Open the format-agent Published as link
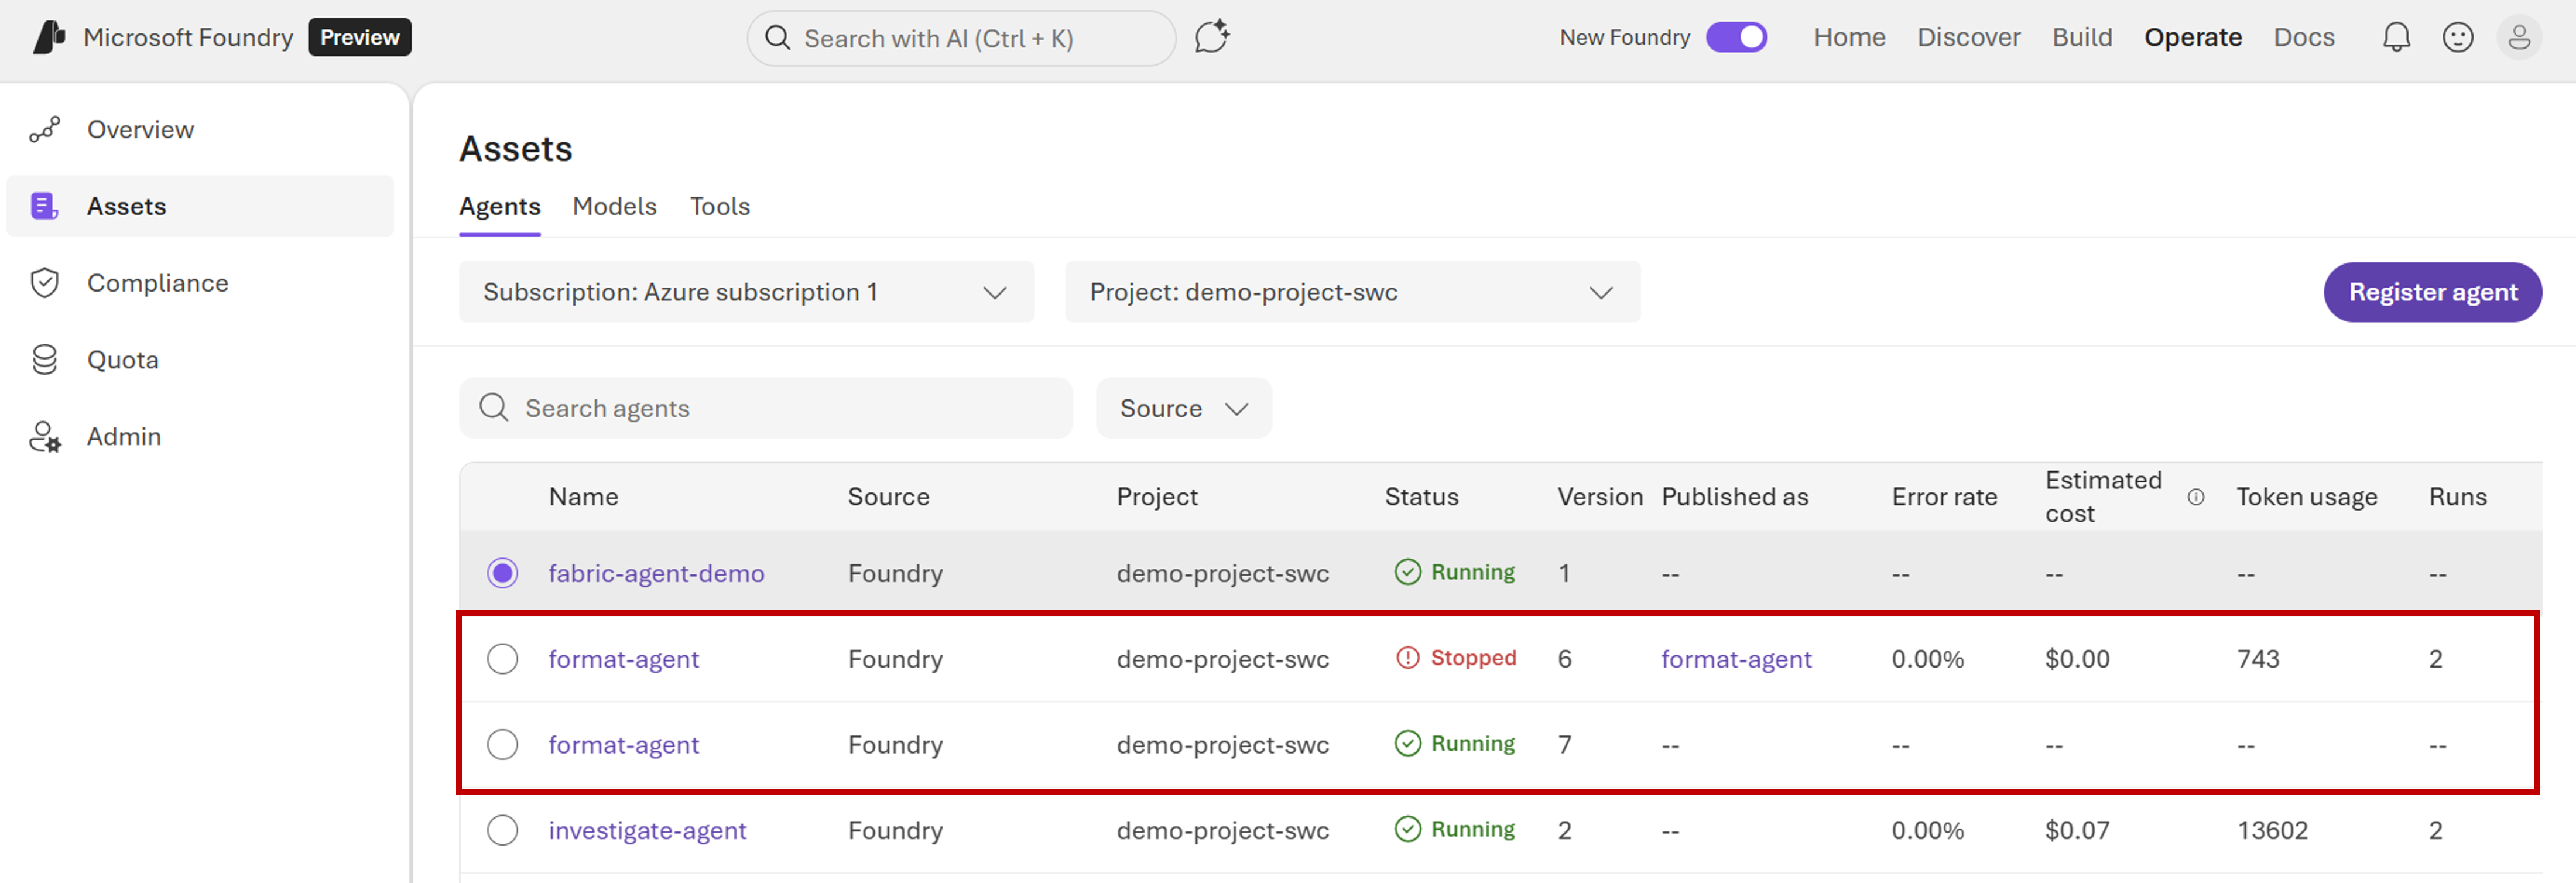The height and width of the screenshot is (883, 2576). click(x=1736, y=659)
